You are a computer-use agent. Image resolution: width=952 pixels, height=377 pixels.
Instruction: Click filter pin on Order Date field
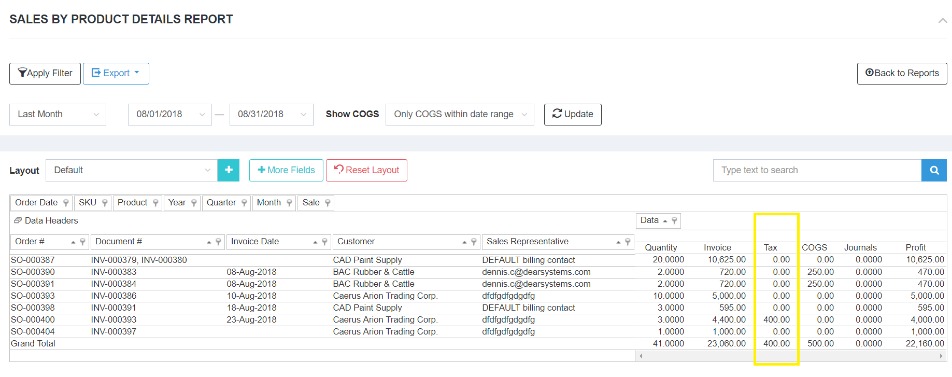(65, 203)
